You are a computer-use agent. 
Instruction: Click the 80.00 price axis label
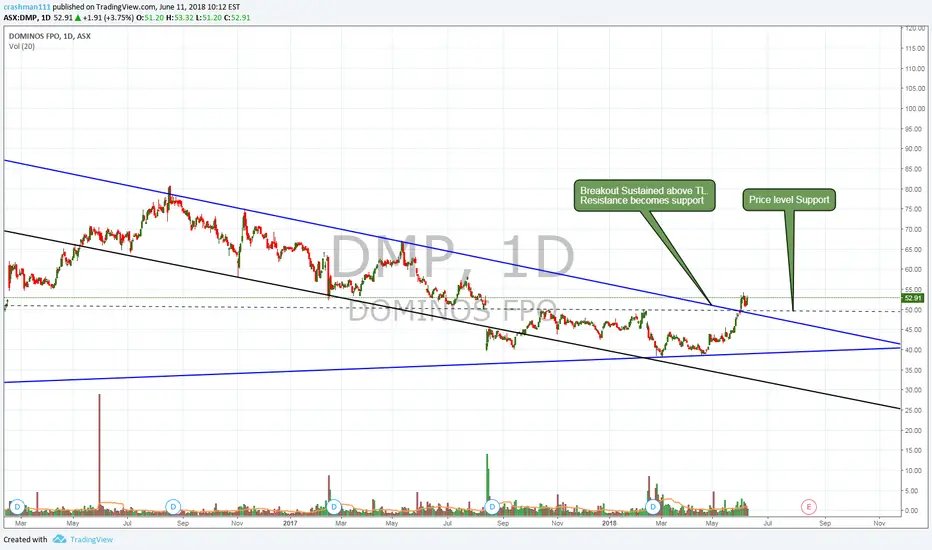click(x=915, y=189)
